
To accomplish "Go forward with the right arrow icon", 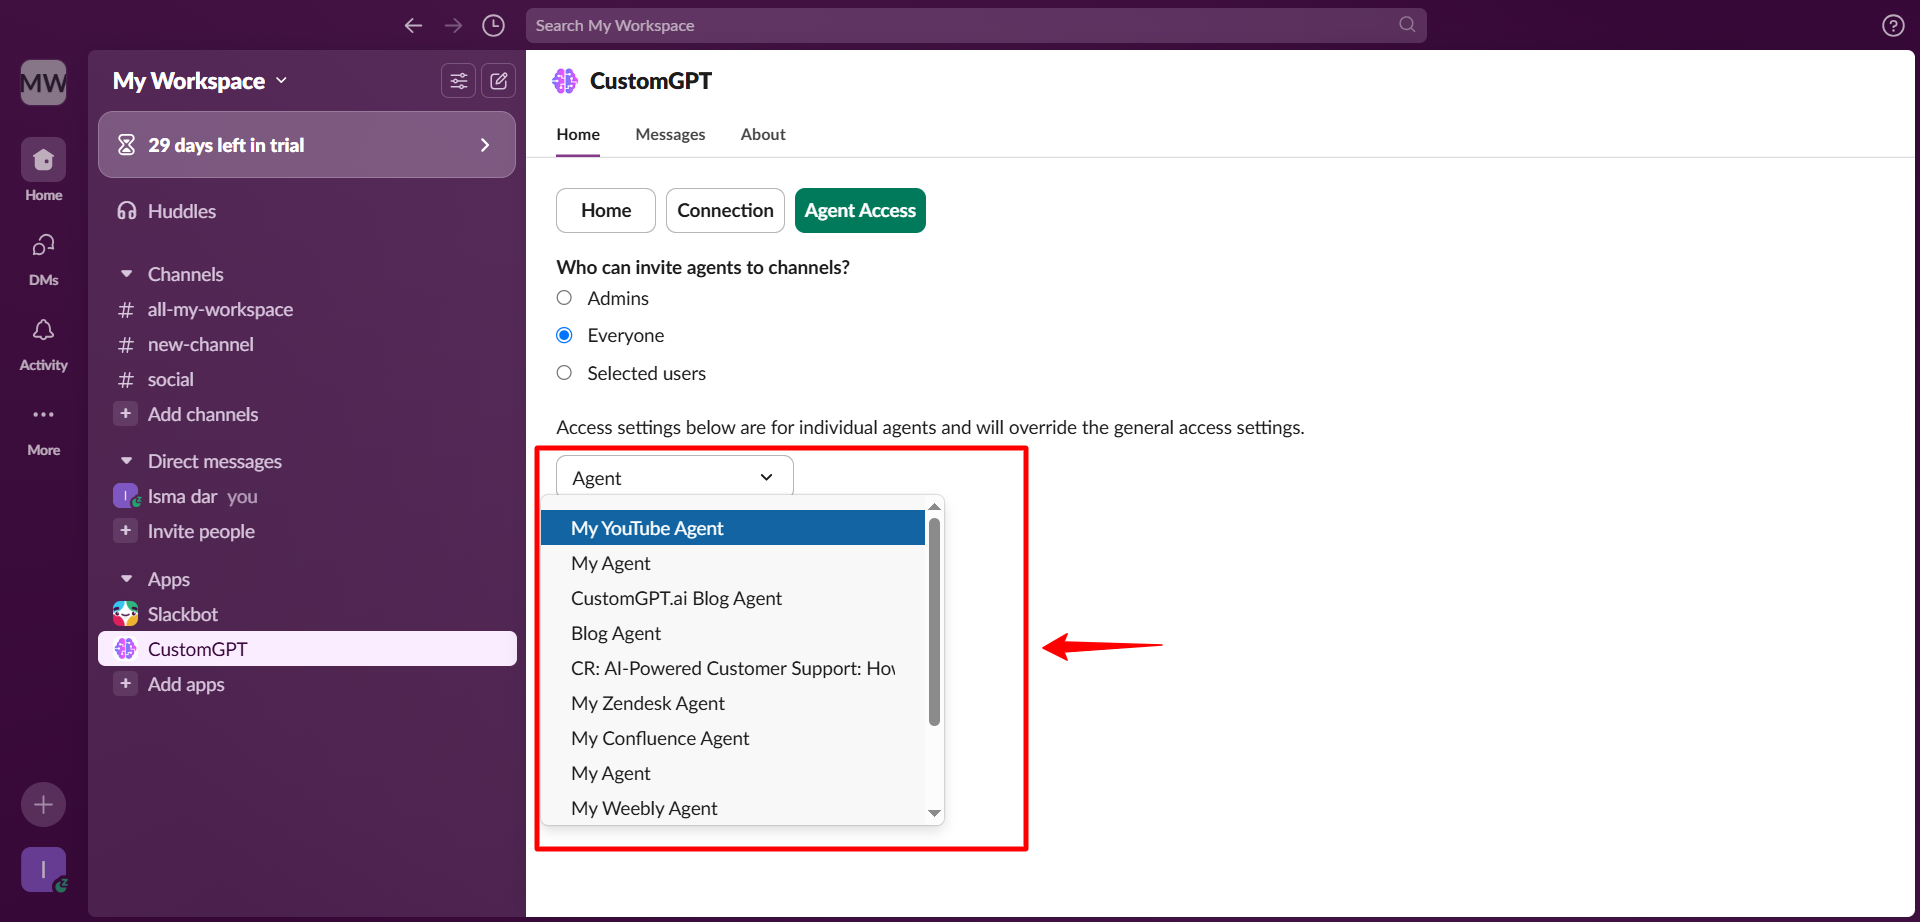I will click(453, 26).
